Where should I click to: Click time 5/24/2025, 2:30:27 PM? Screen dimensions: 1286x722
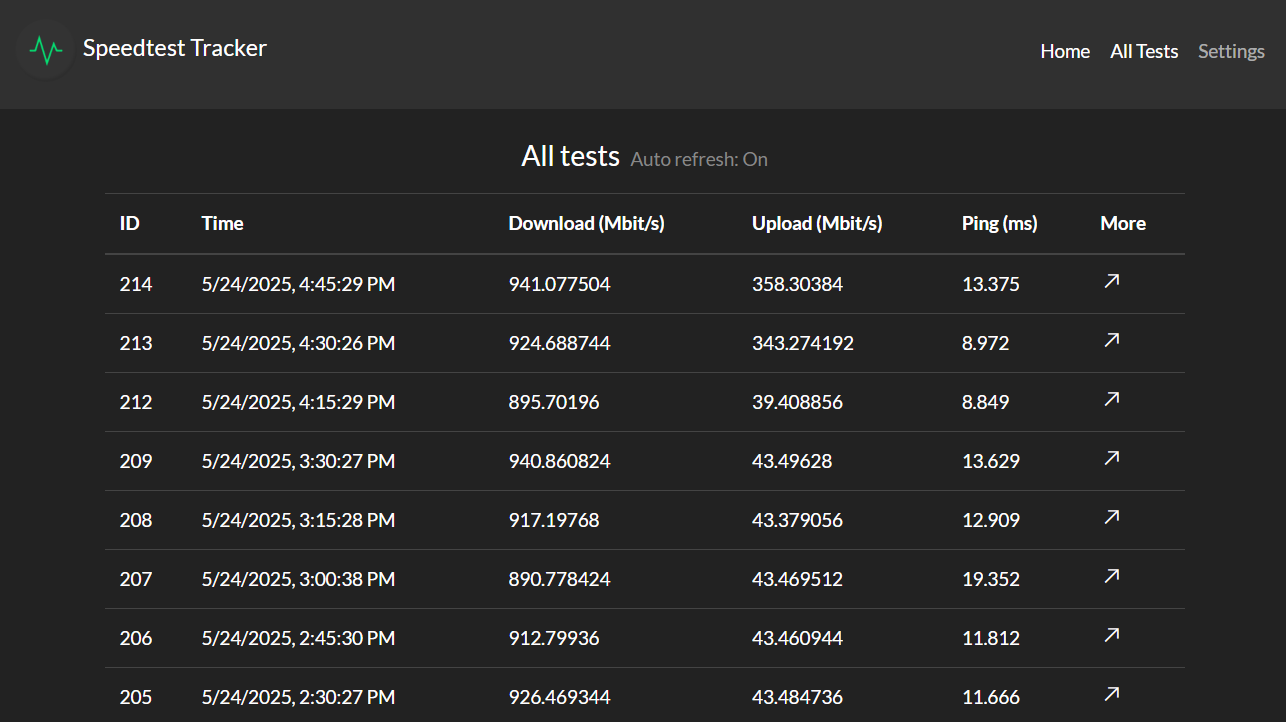tap(298, 697)
